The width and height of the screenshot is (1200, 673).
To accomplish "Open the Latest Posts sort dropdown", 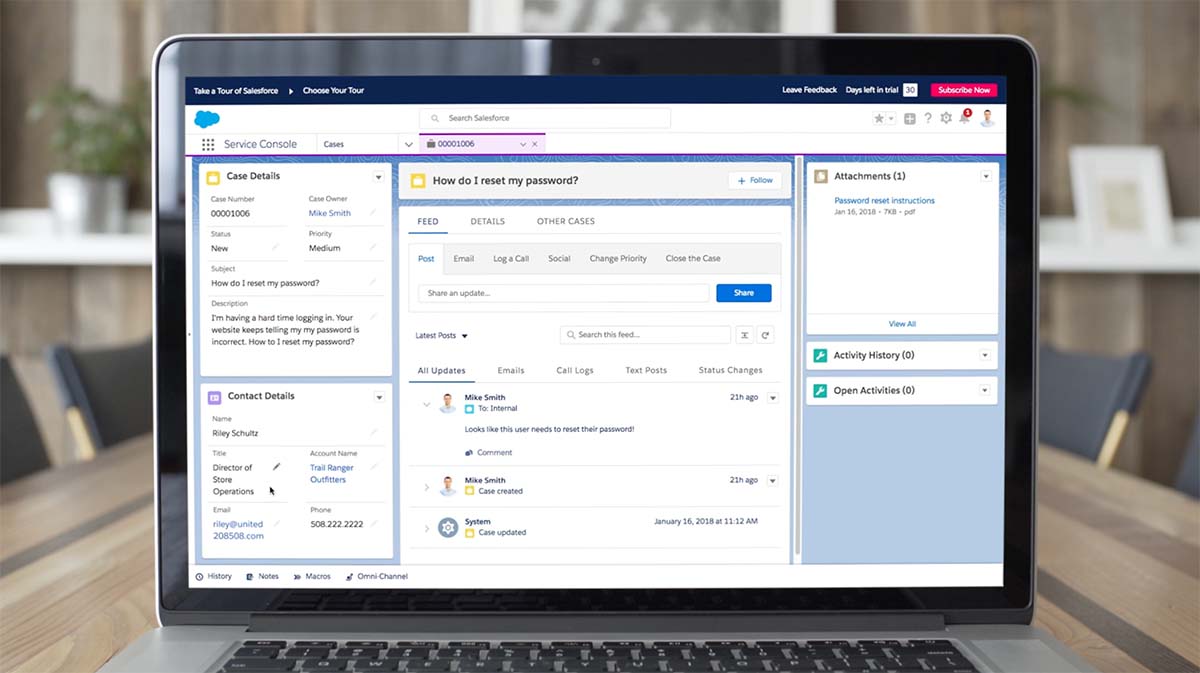I will tap(442, 336).
